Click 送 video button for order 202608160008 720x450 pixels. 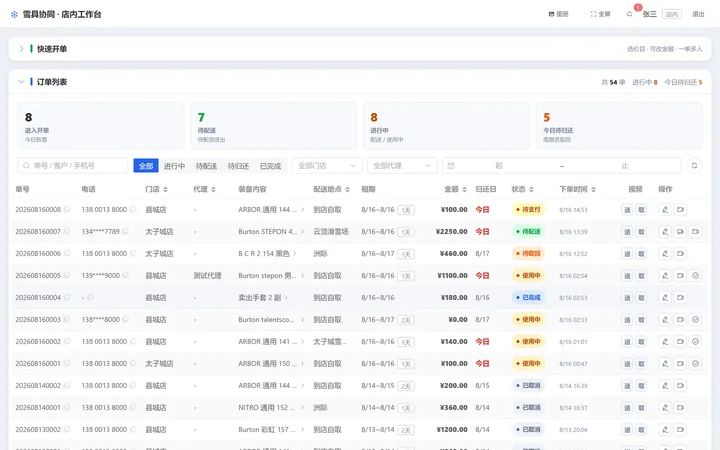click(x=627, y=210)
